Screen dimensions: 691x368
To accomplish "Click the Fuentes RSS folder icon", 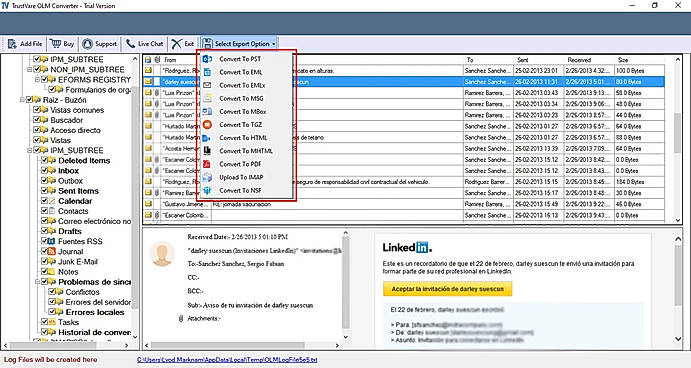I will pos(52,241).
